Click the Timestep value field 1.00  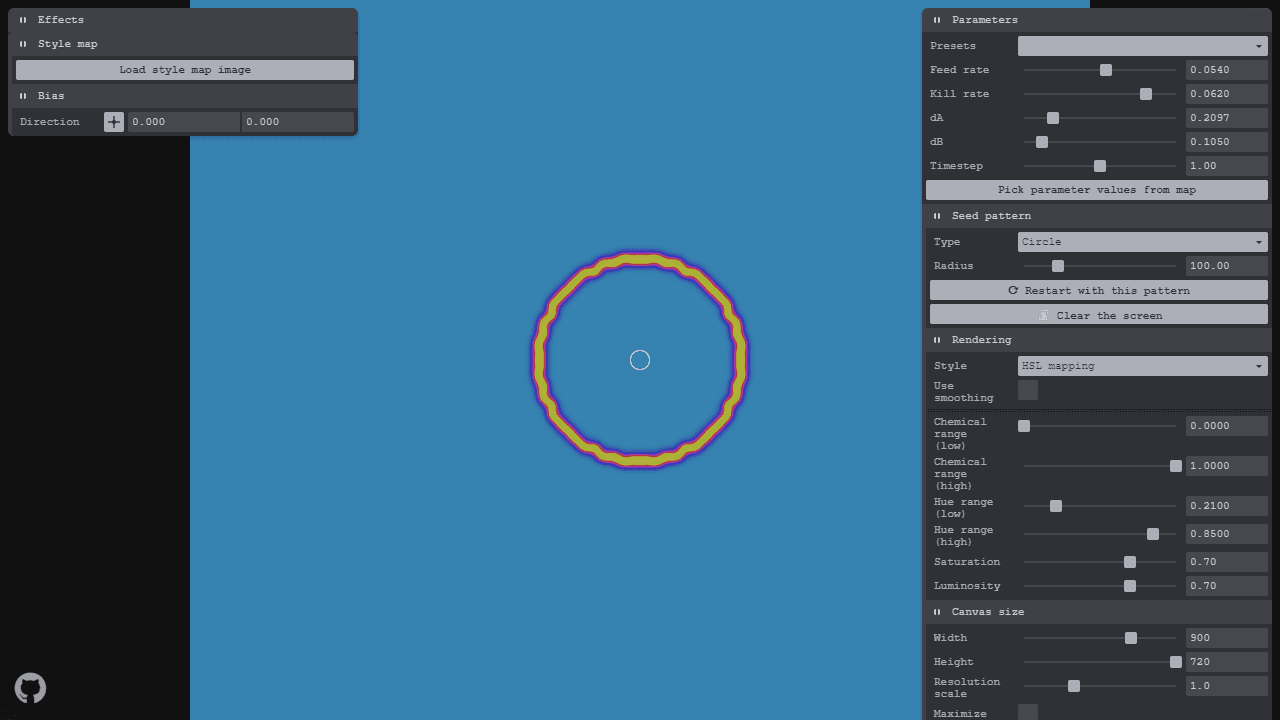pyautogui.click(x=1227, y=166)
